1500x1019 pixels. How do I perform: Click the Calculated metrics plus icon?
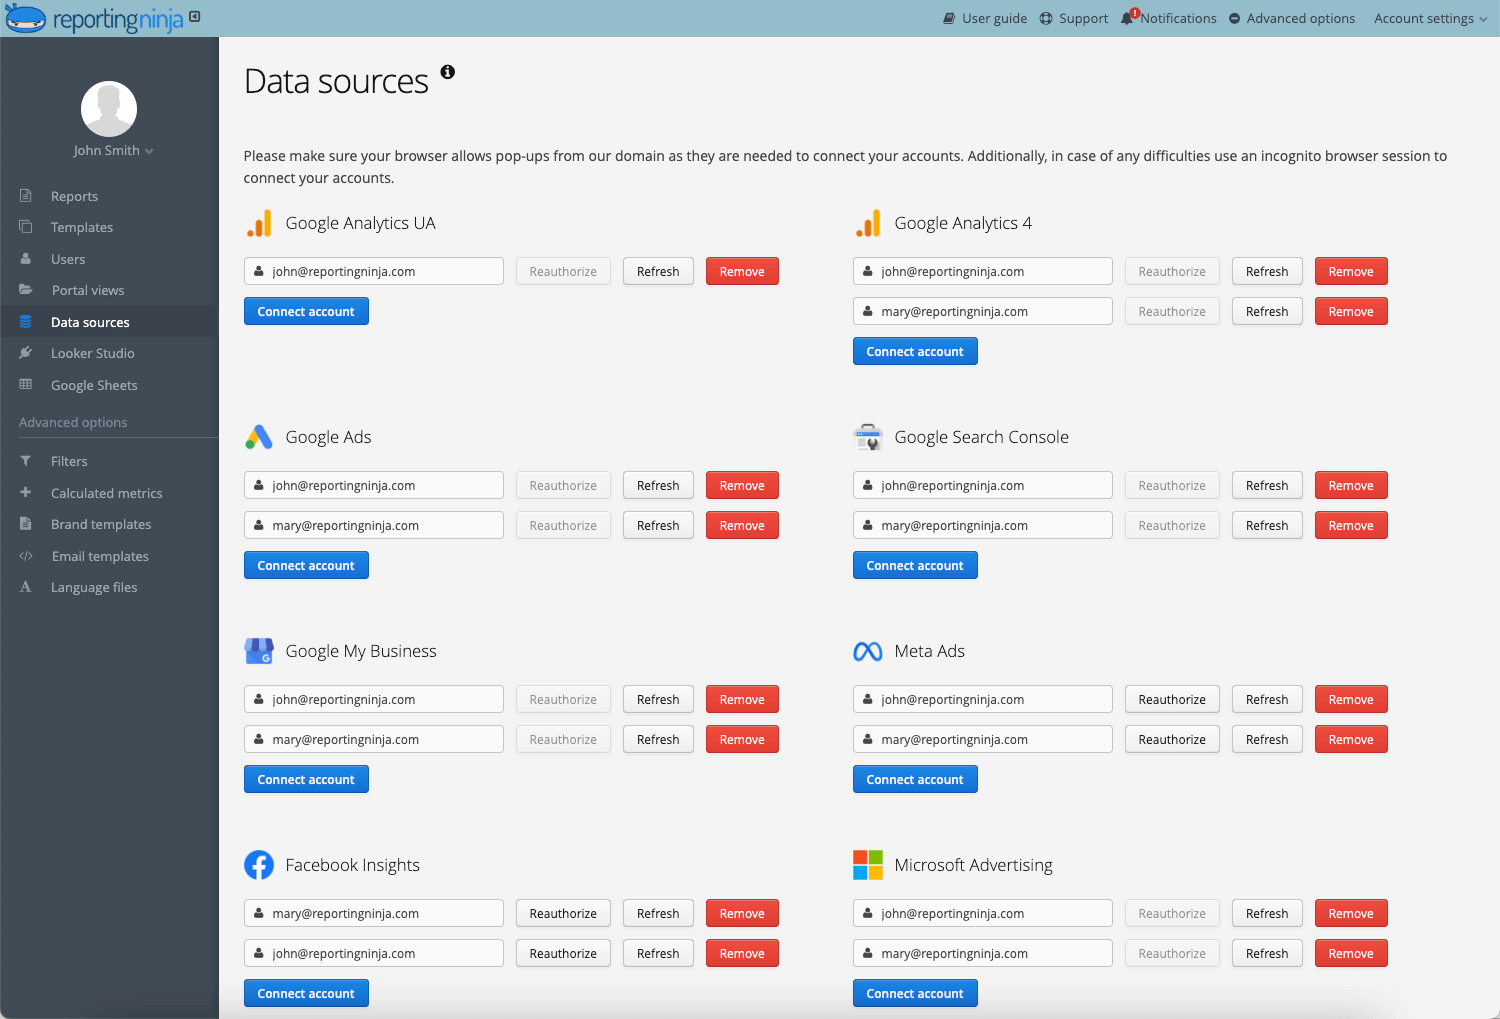pos(26,492)
